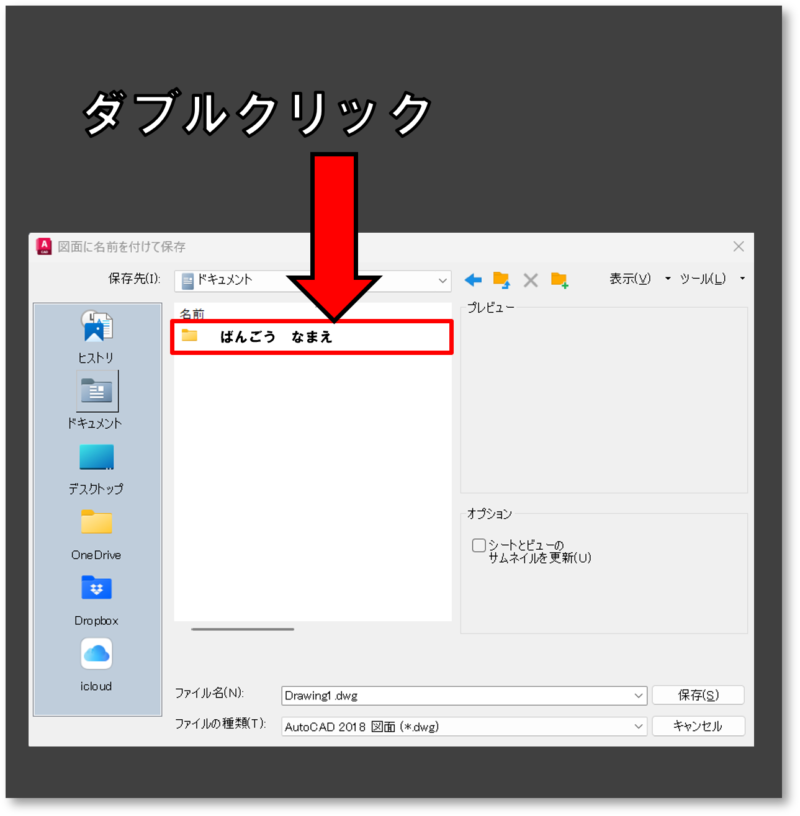
Task: Click the 保存(S) button
Action: [698, 695]
